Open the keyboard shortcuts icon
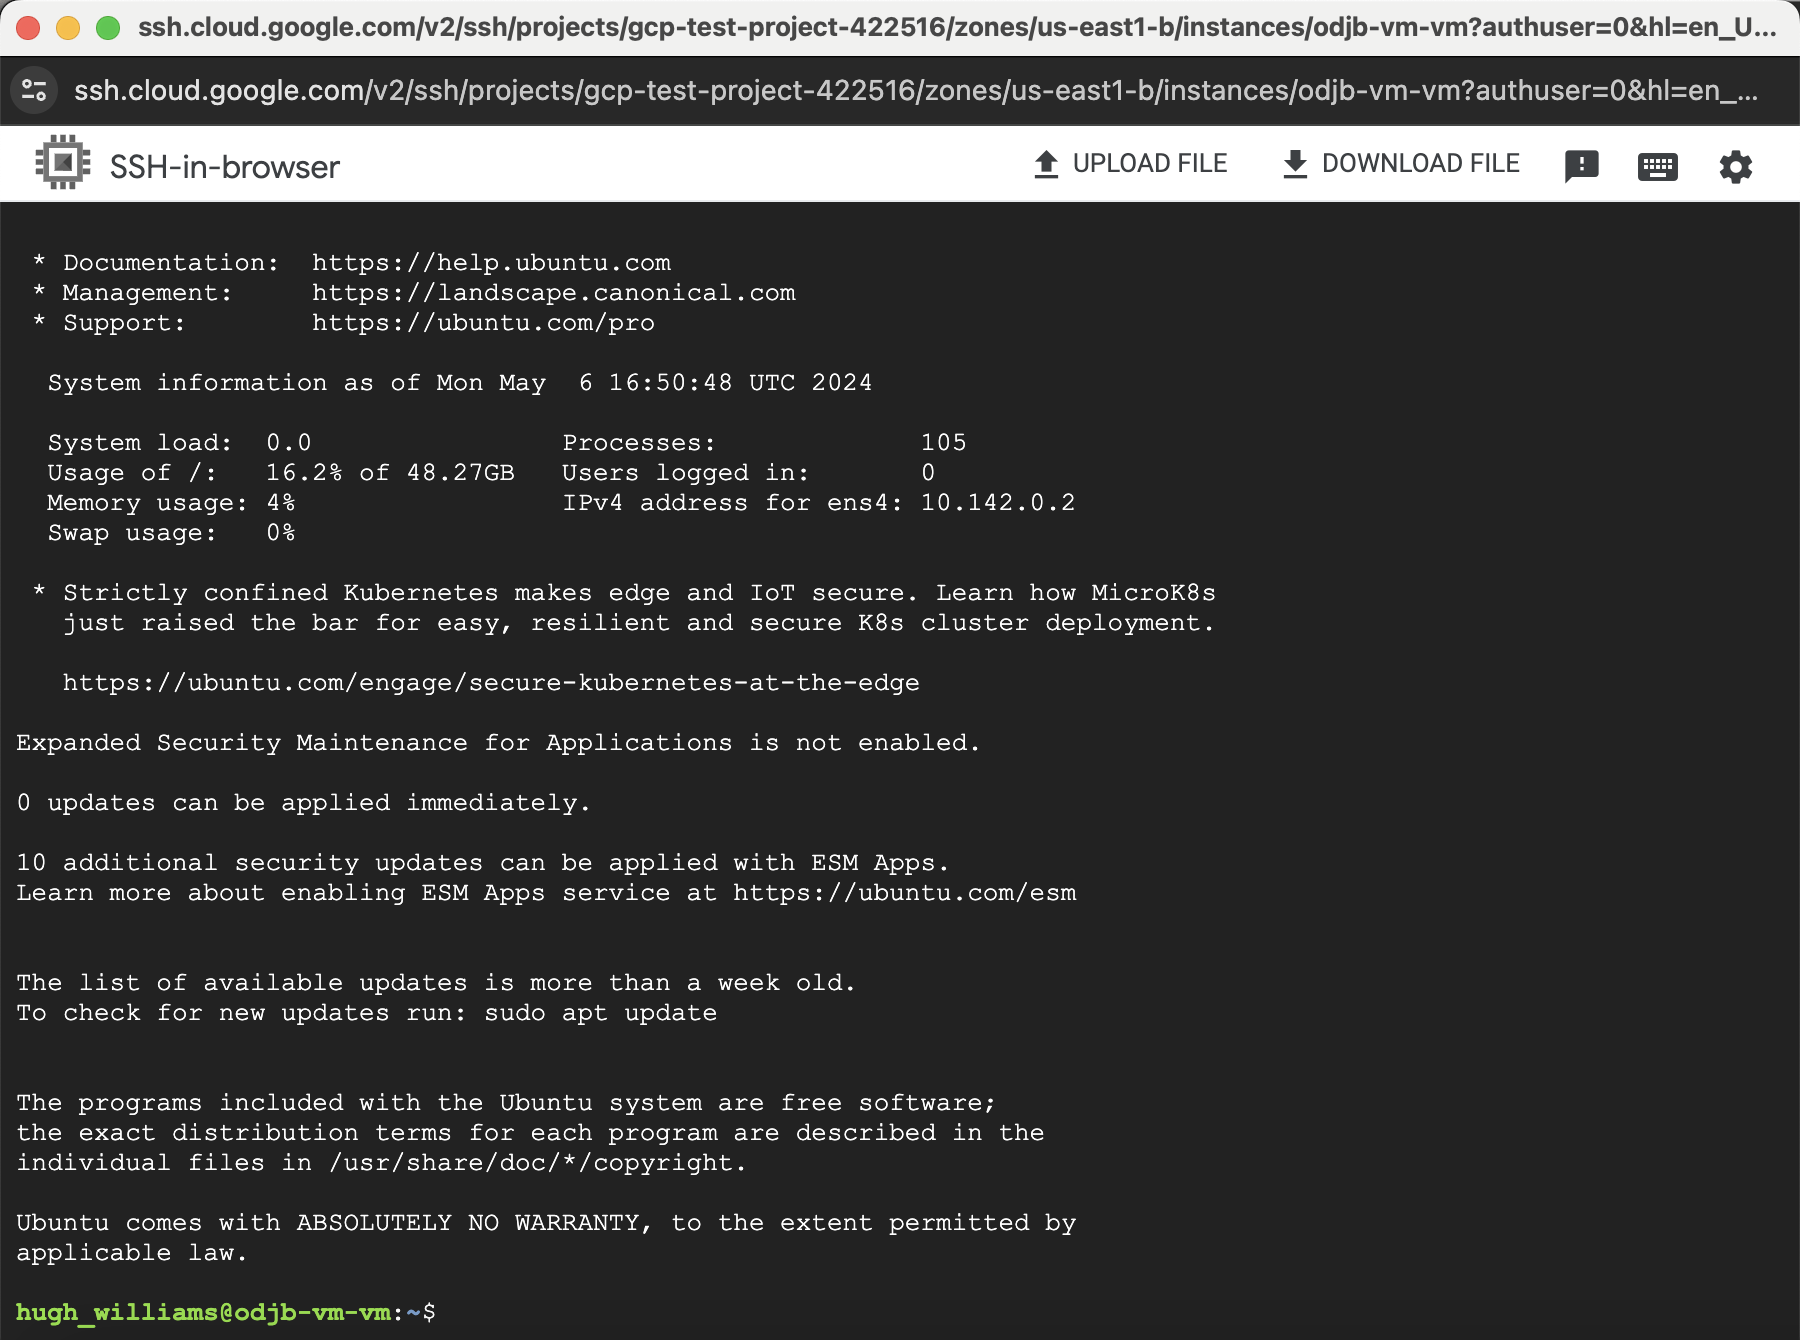The image size is (1800, 1340). pos(1658,166)
